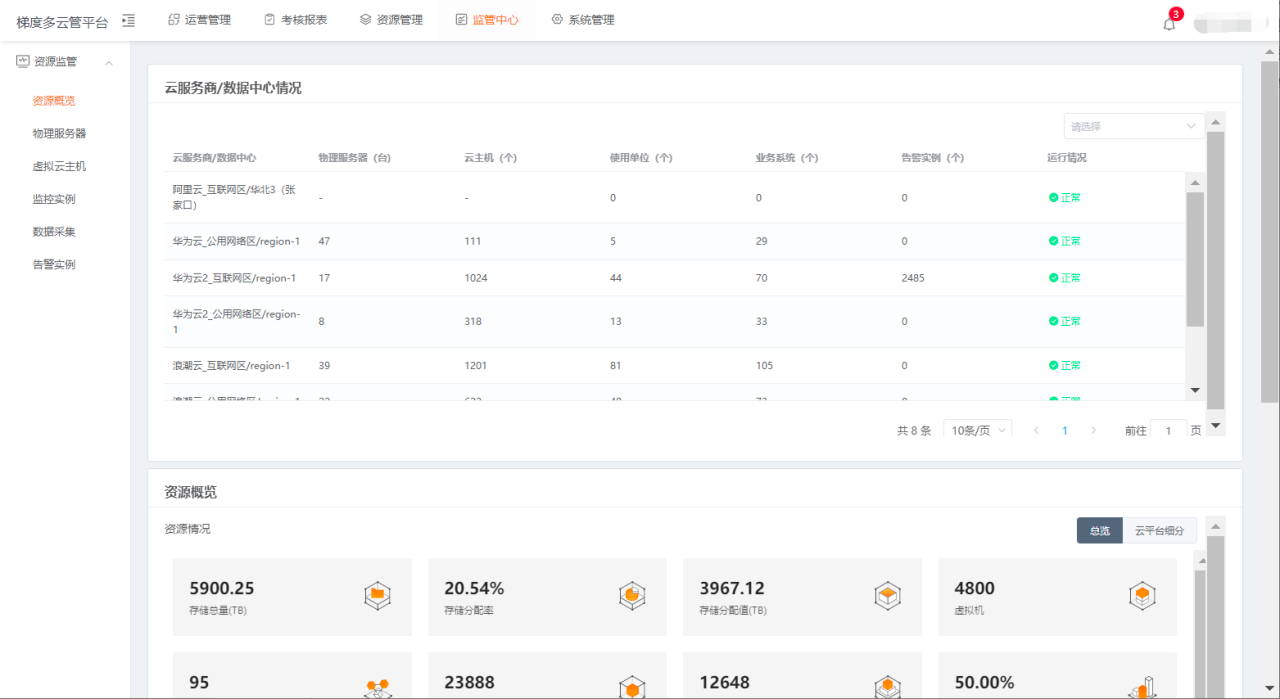Click the 1201 云主机 count cell
Image resolution: width=1280 pixels, height=699 pixels.
tap(476, 365)
